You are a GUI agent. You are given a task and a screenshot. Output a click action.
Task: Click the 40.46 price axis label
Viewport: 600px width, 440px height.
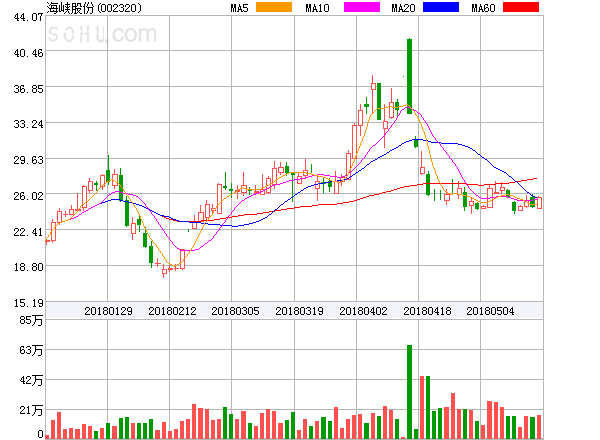[28, 53]
